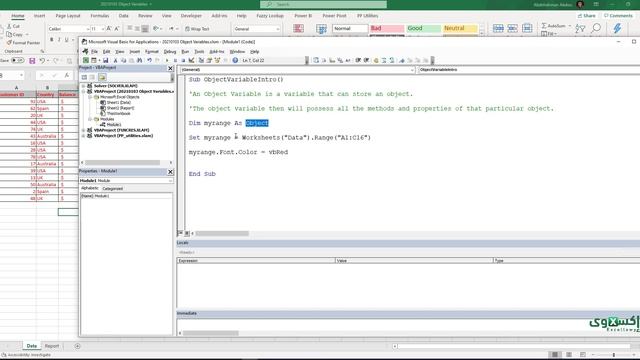Apply the Neutral cell style swatch
Image resolution: width=640 pixels, height=360 pixels.
coord(460,28)
